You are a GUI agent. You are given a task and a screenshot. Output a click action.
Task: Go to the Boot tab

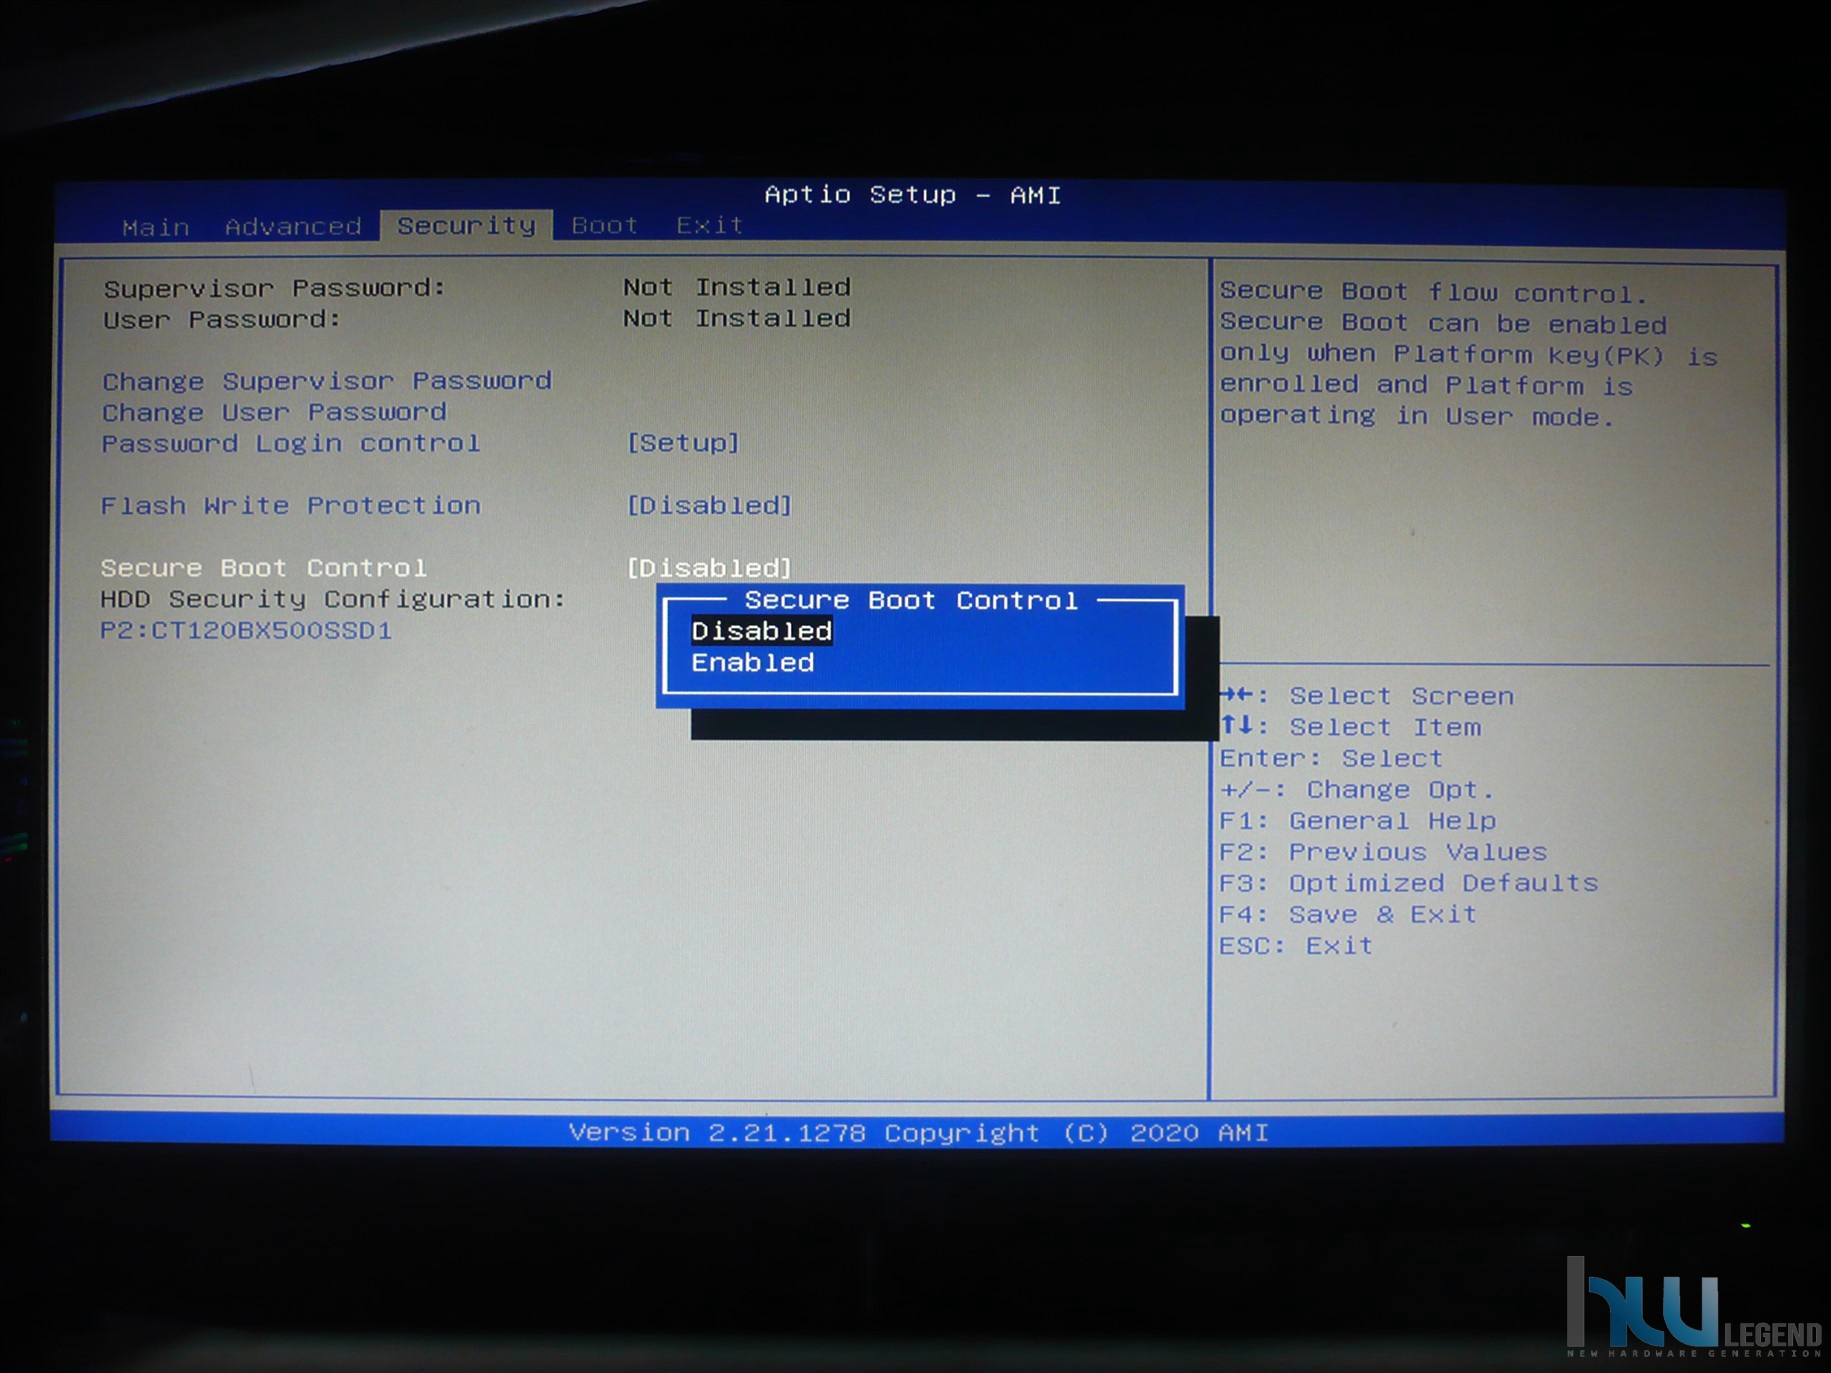tap(604, 225)
